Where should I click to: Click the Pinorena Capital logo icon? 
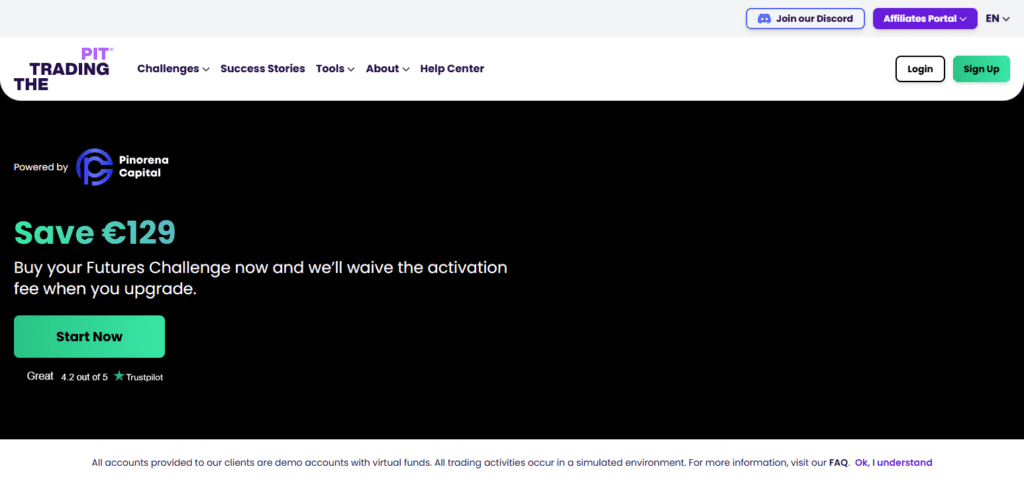point(96,167)
